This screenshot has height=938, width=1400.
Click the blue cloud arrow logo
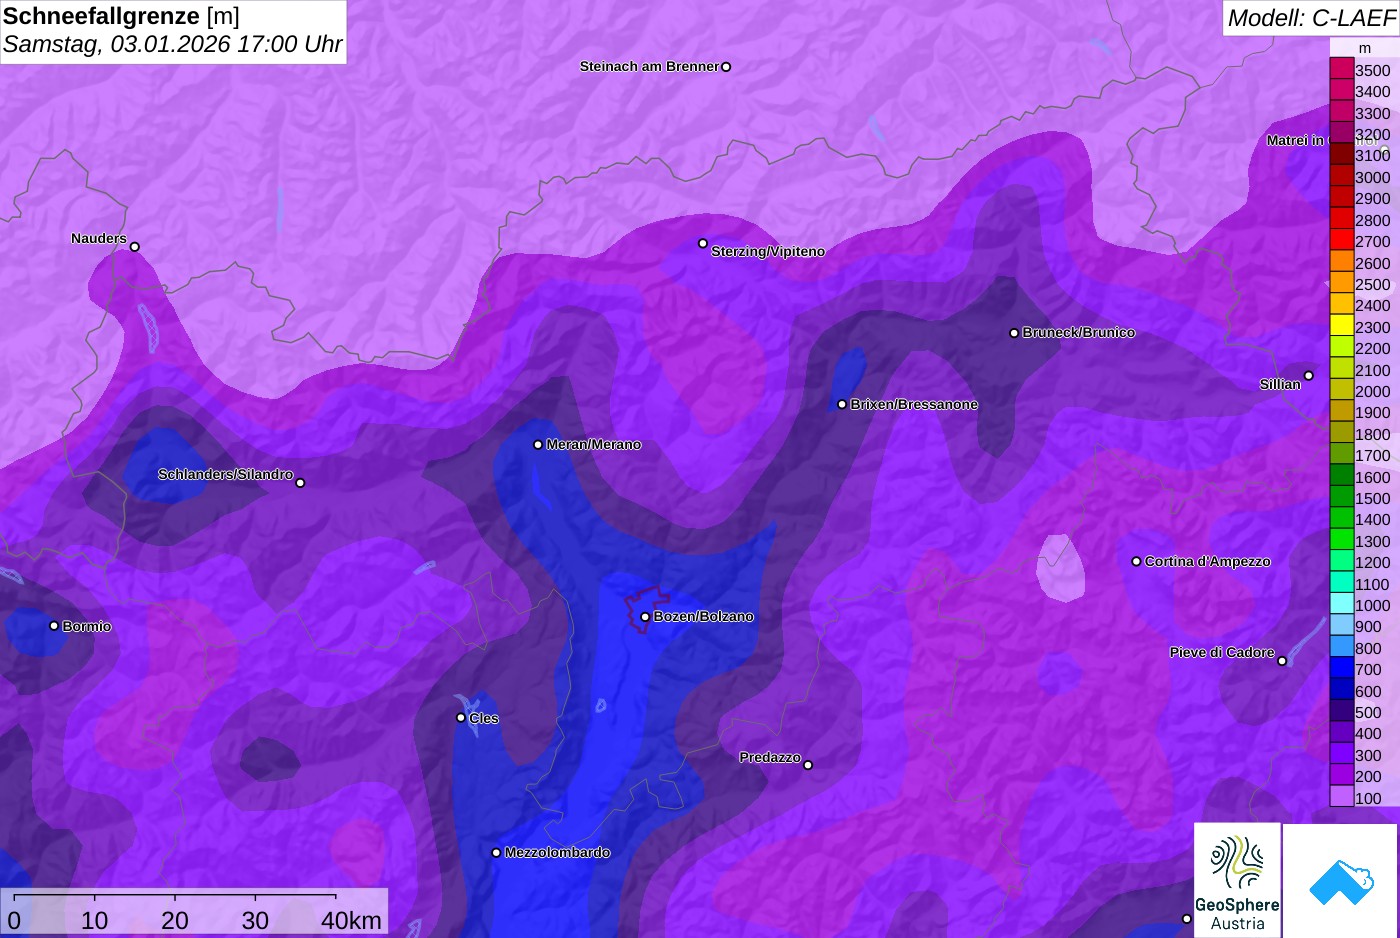point(1341,881)
